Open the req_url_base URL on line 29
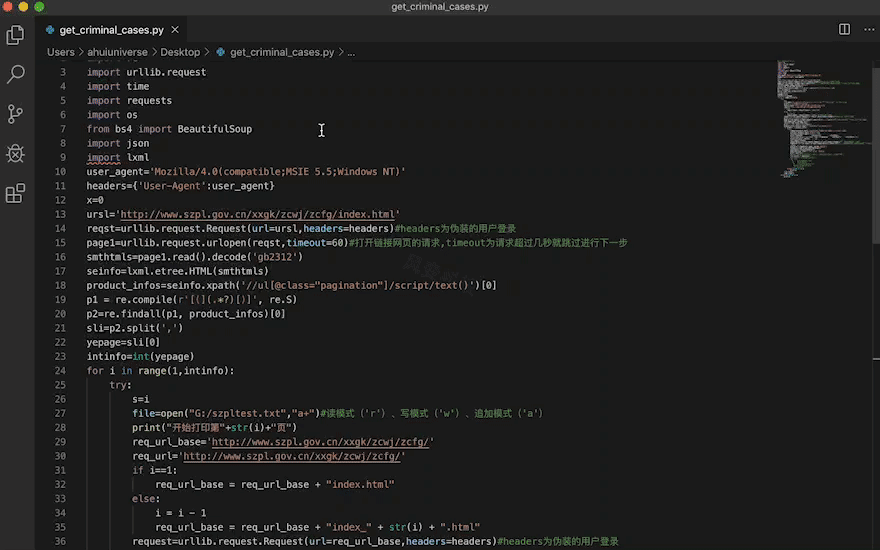Screen dimensions: 880x550 coord(320,442)
